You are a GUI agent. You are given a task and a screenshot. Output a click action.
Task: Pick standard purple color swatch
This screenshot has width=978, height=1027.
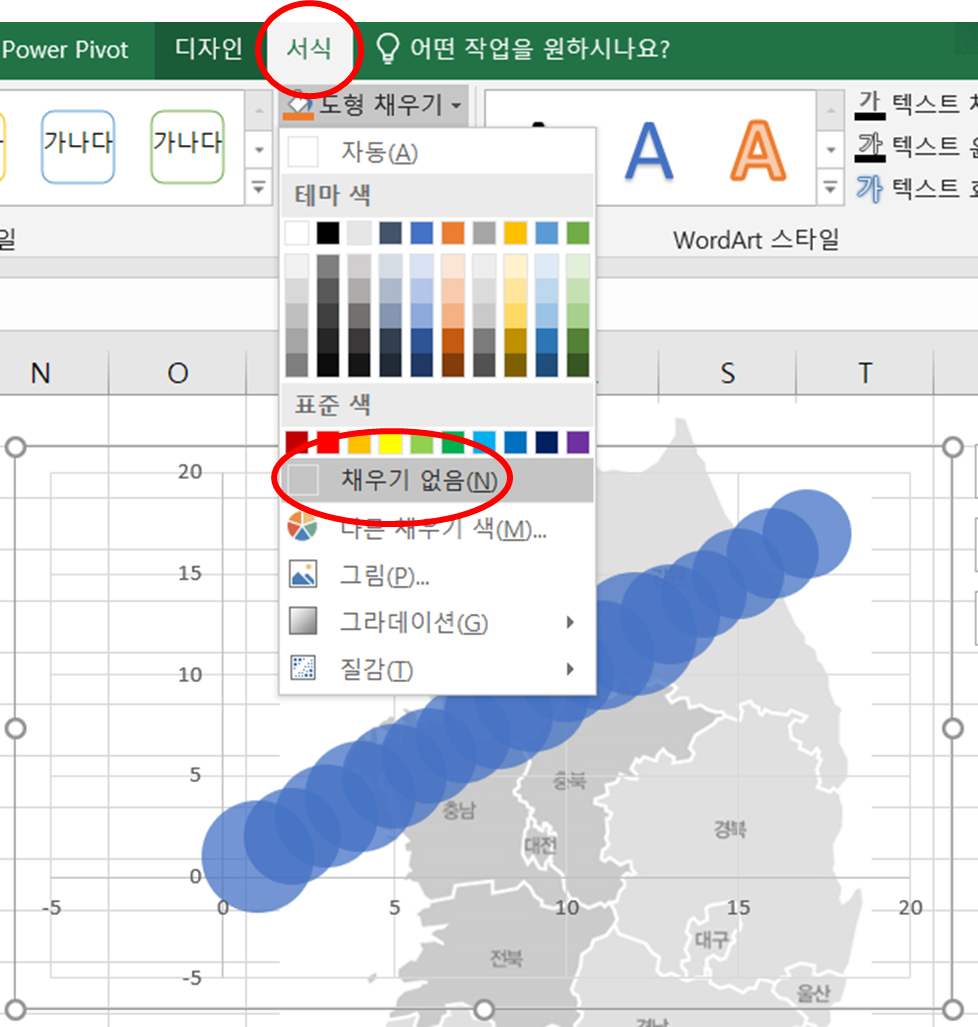click(578, 442)
